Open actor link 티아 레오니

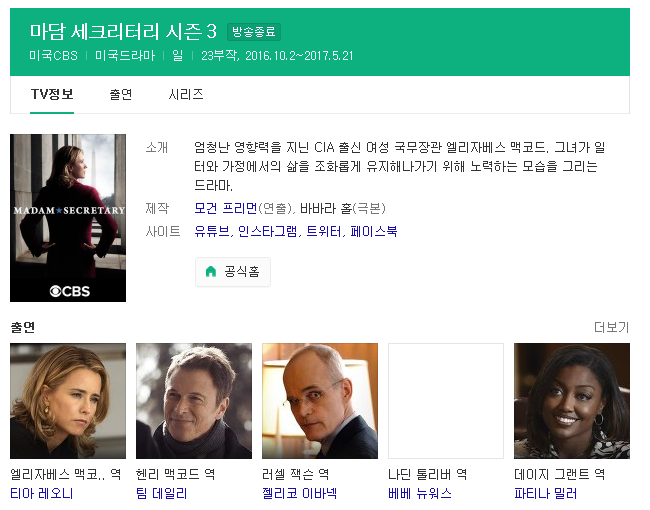41,493
